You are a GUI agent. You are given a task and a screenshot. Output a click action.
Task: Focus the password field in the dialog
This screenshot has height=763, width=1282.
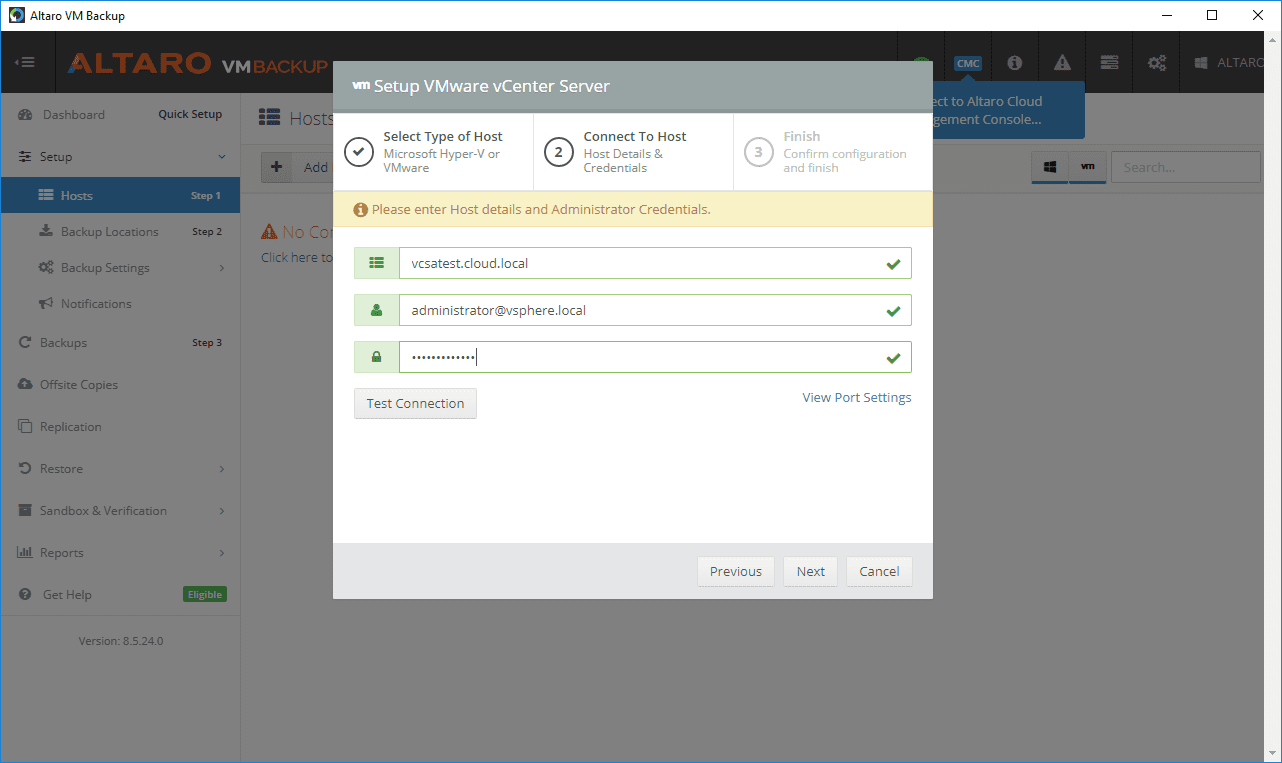(x=655, y=357)
